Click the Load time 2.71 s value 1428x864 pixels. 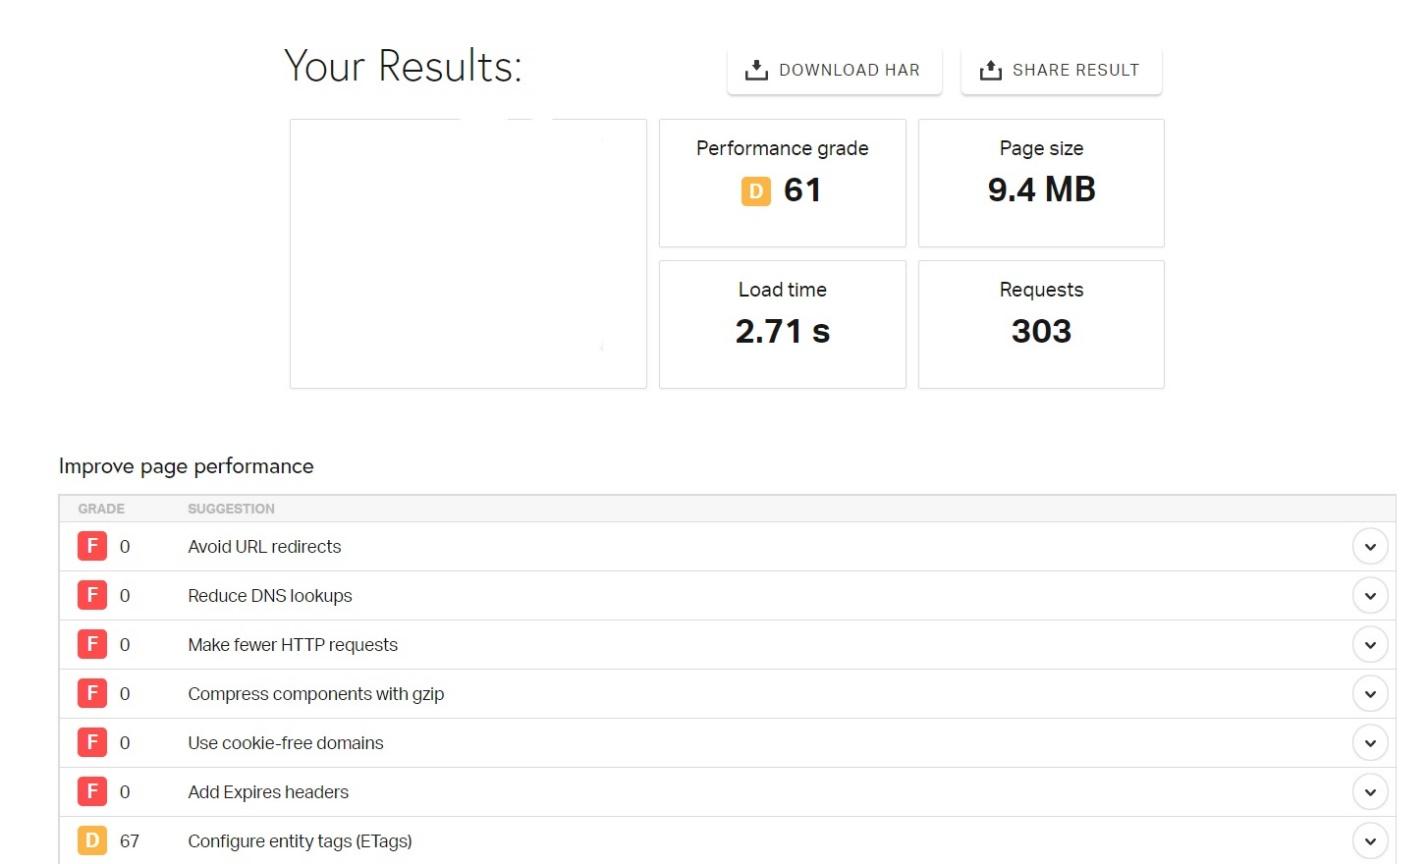(782, 331)
